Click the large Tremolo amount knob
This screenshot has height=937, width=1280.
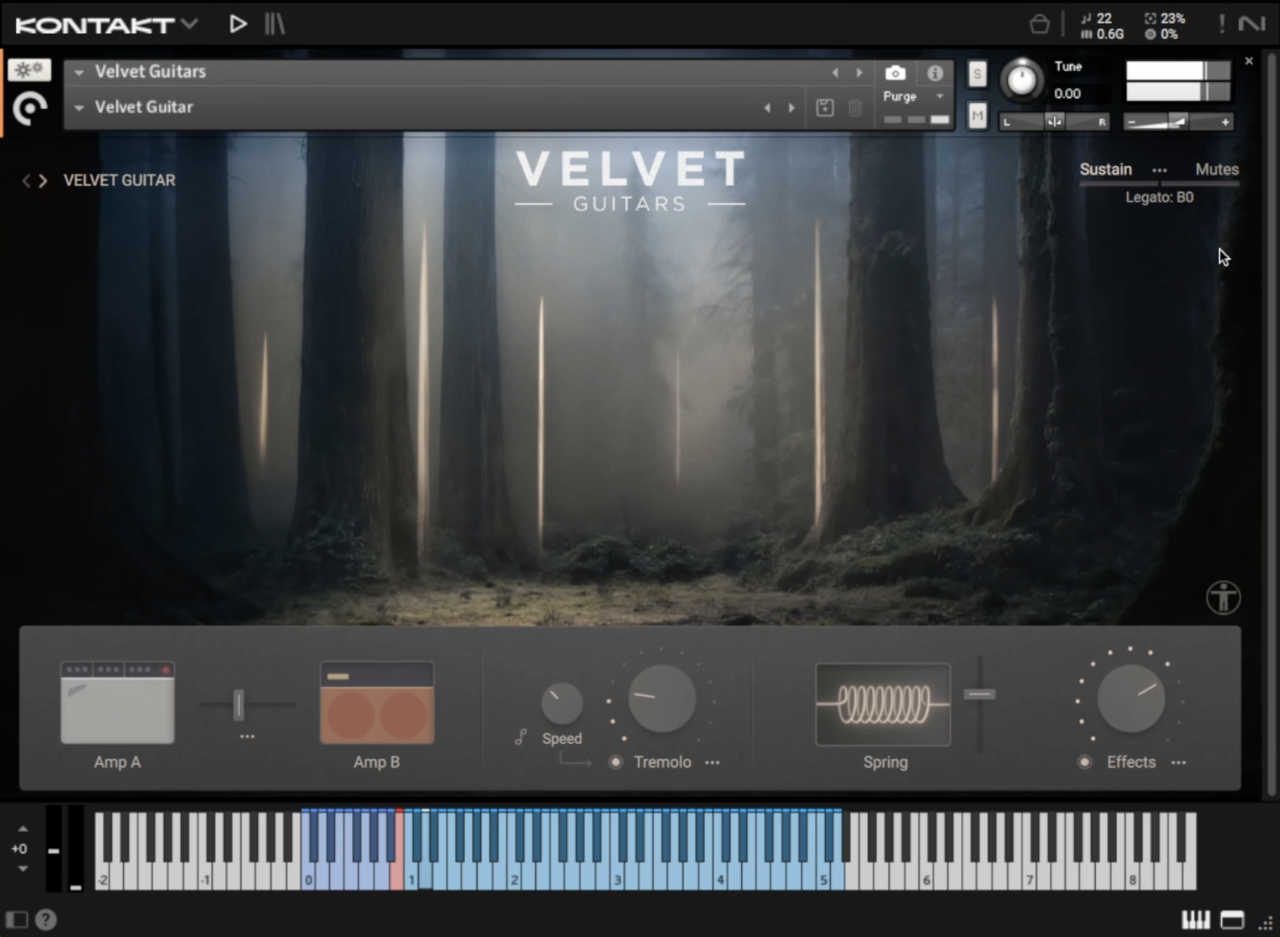click(662, 698)
